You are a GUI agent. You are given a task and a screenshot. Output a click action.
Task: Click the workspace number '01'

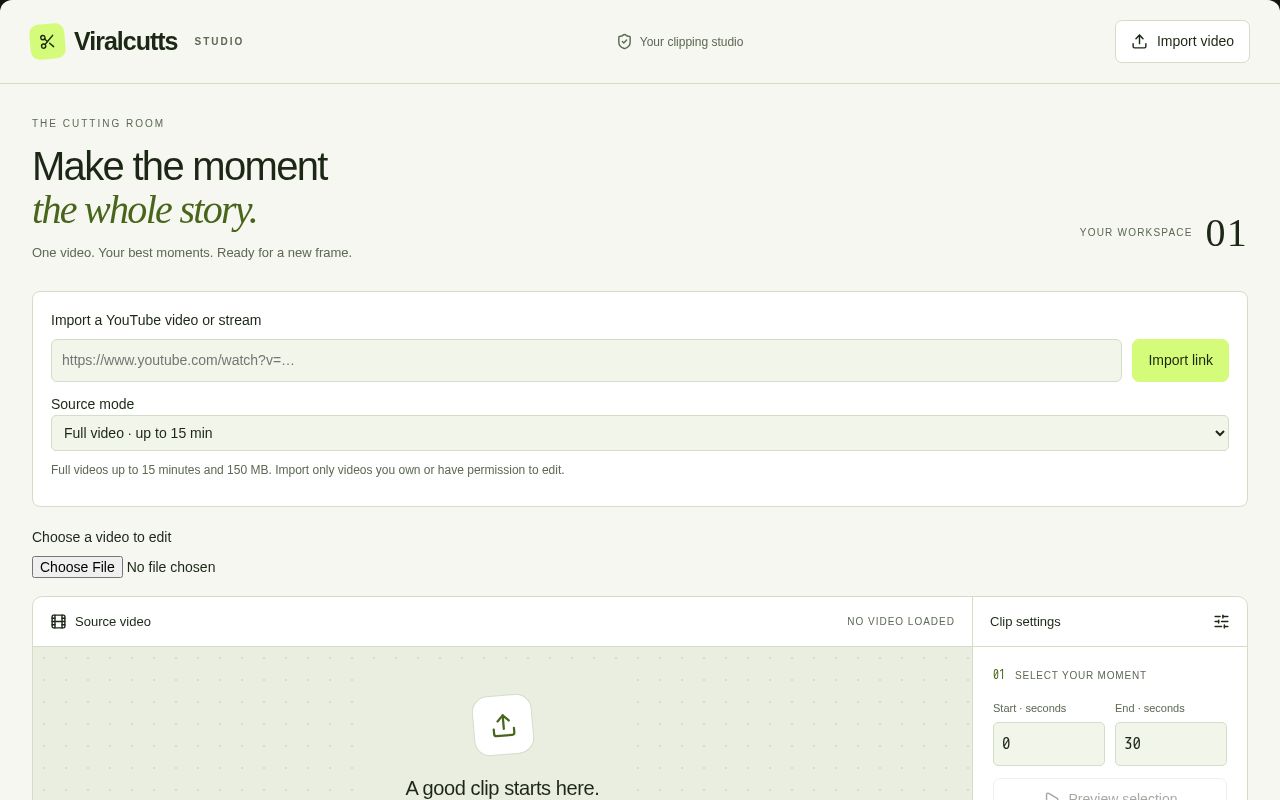click(x=1226, y=233)
